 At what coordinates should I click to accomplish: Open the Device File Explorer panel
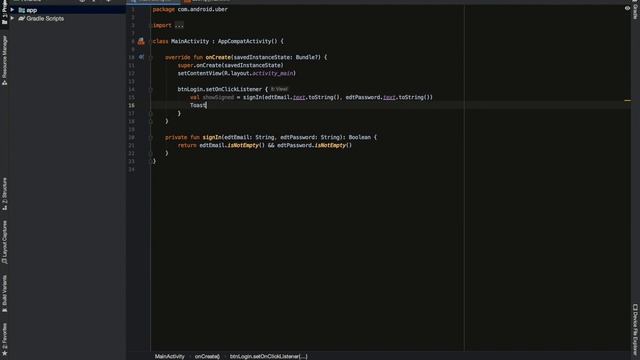[635, 333]
